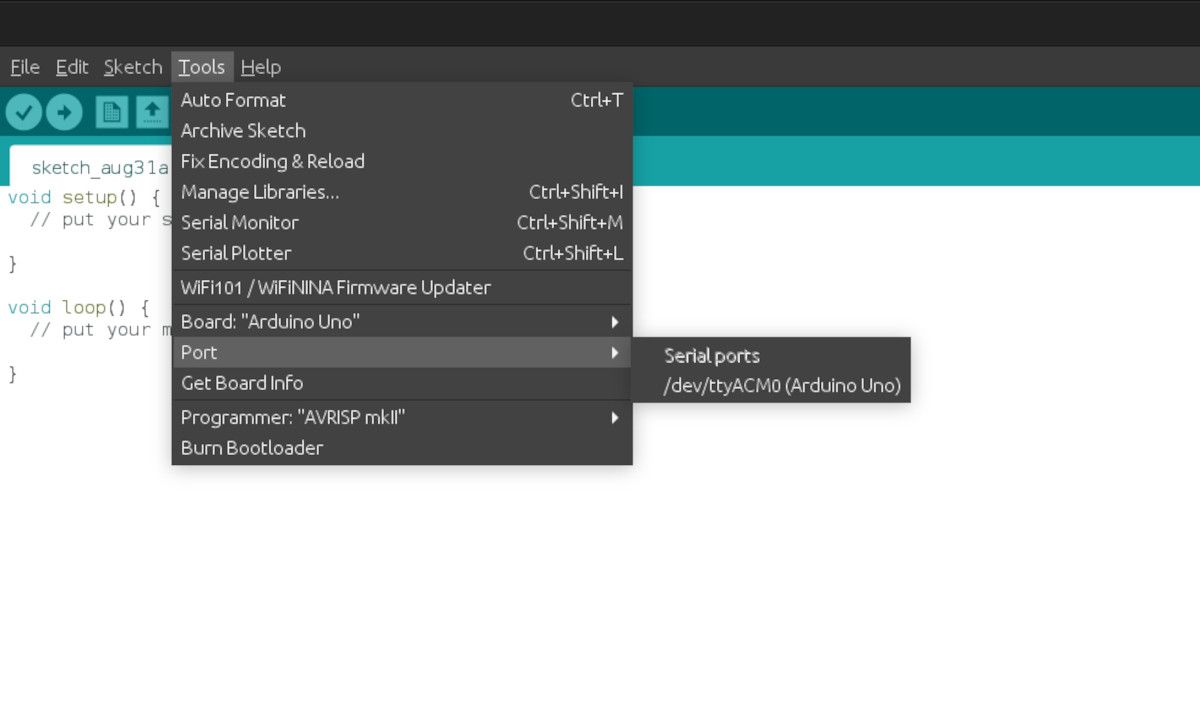Image resolution: width=1200 pixels, height=708 pixels.
Task: Open the Help menu
Action: point(260,67)
